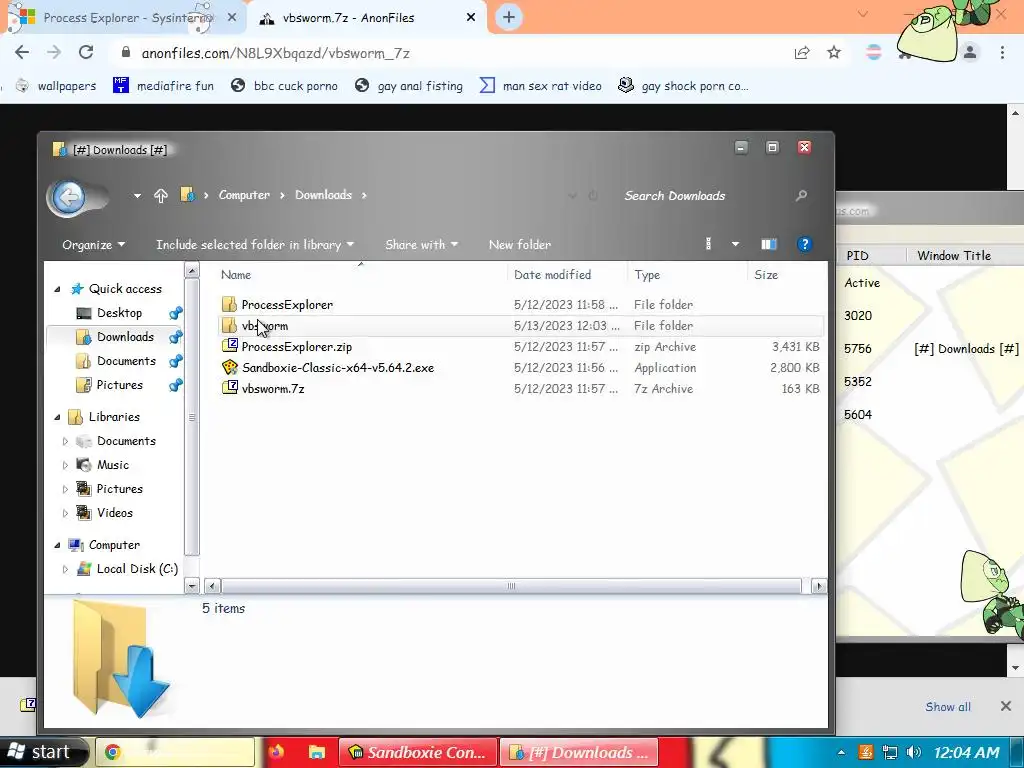Select Downloads in the address breadcrumb
The width and height of the screenshot is (1024, 768).
point(323,195)
